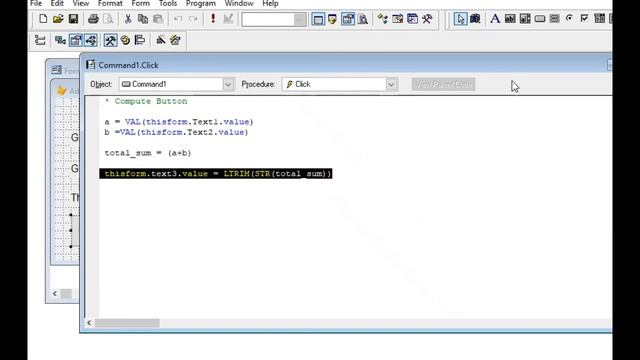Select the Option Group radio control tool
The height and width of the screenshot is (360, 640).
(569, 19)
